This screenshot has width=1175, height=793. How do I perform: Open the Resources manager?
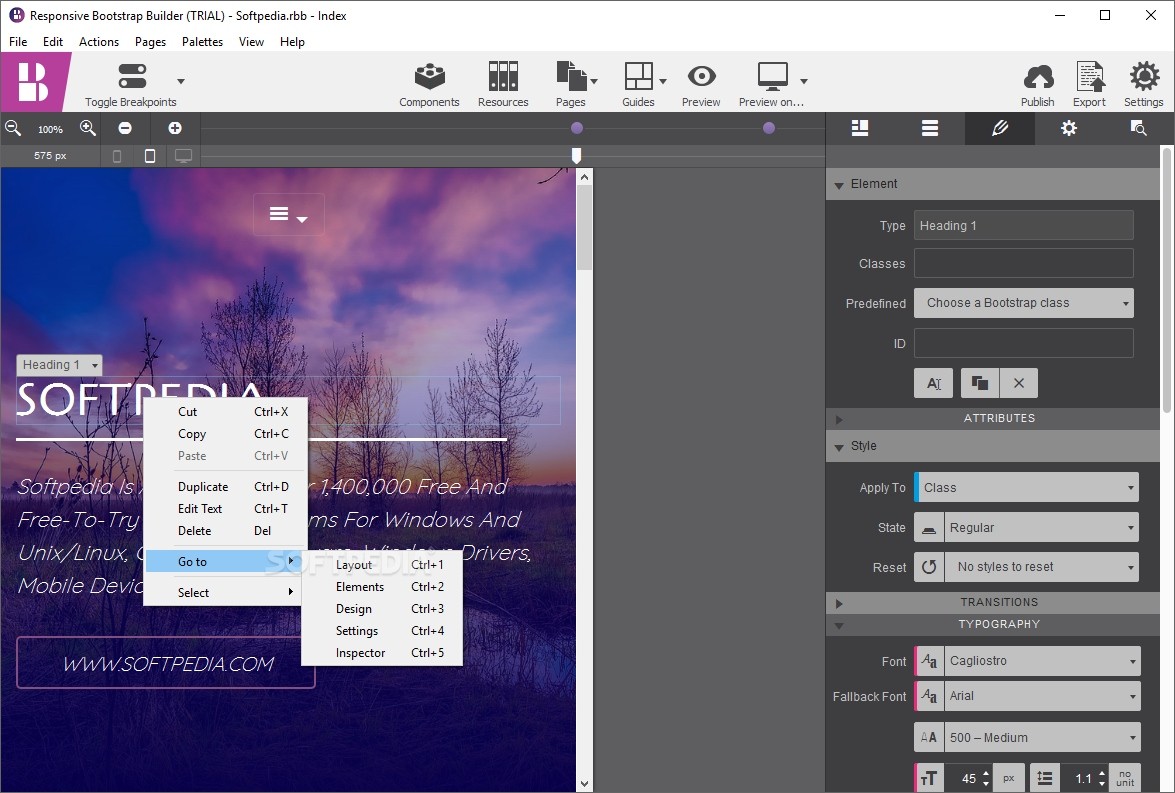[x=503, y=76]
